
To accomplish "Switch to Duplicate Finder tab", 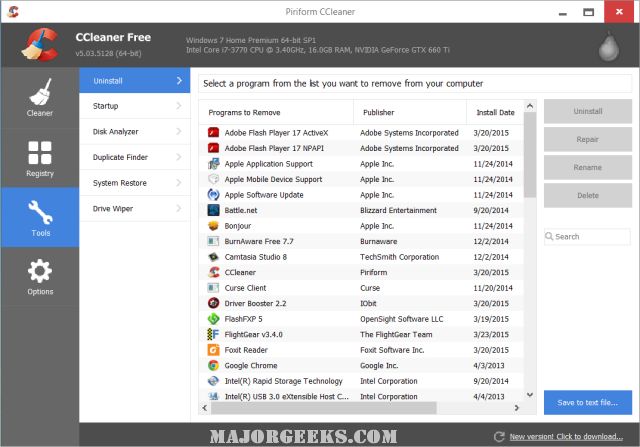I will (x=135, y=157).
